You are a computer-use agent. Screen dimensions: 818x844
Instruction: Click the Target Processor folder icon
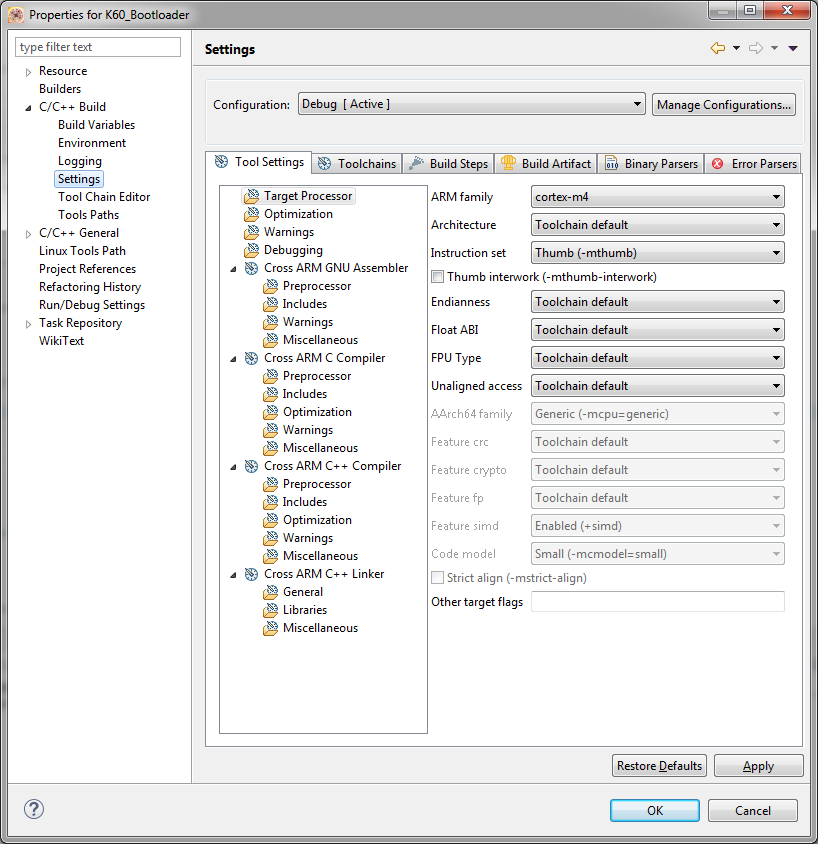click(251, 196)
